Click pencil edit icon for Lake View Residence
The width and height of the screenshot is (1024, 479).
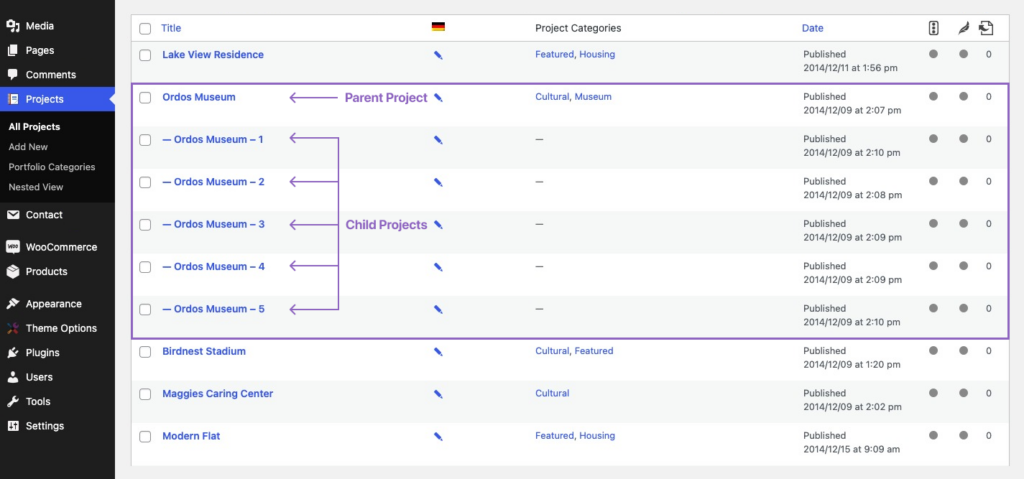pyautogui.click(x=438, y=56)
